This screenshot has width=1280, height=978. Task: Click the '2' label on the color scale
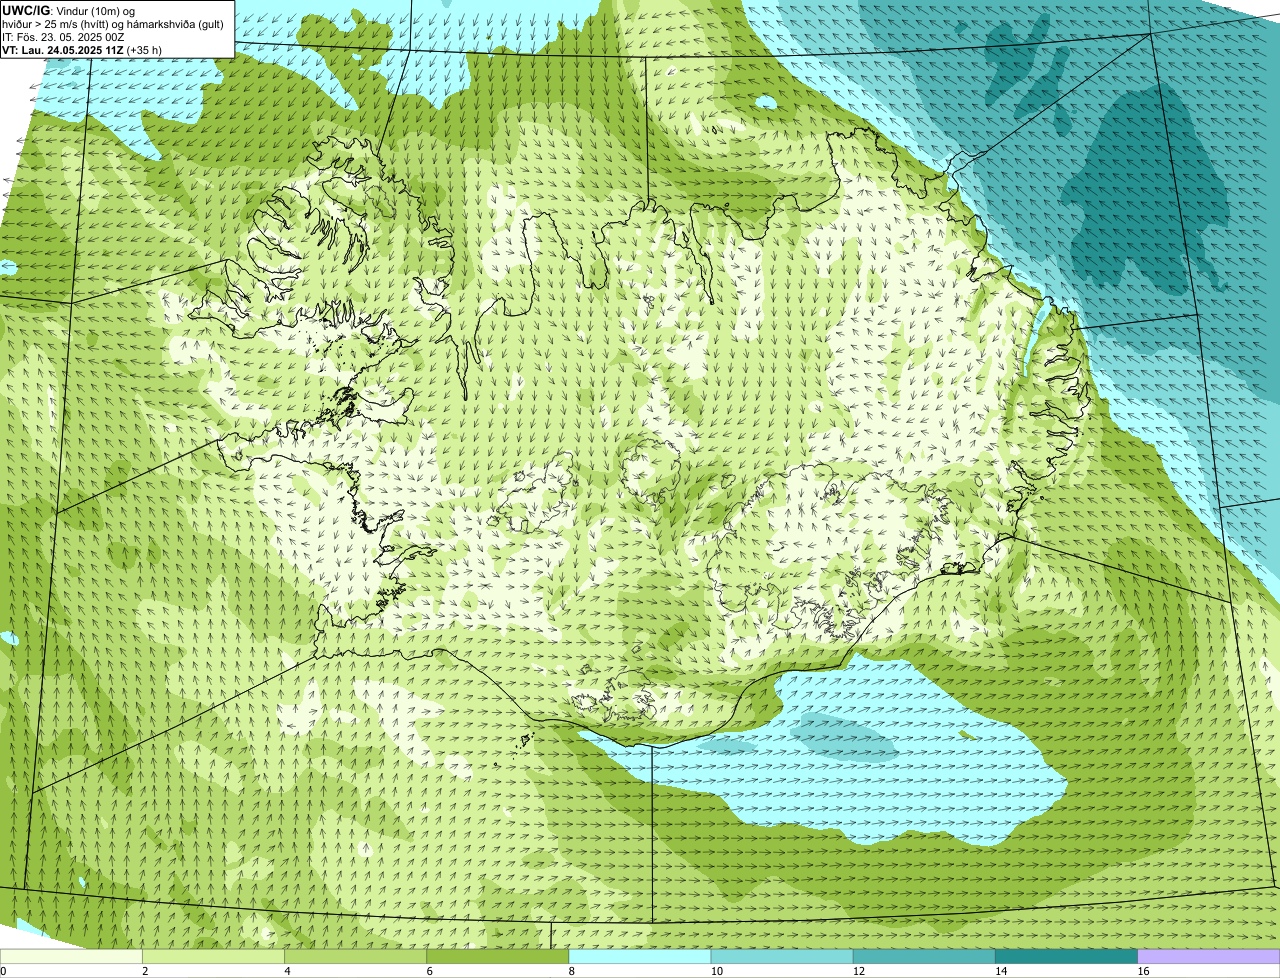[145, 971]
